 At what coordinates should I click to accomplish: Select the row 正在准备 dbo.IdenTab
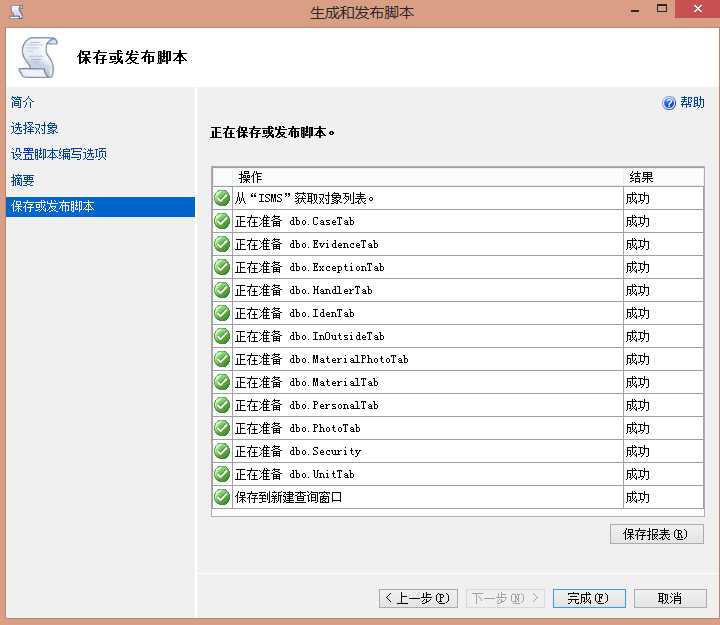[x=458, y=313]
